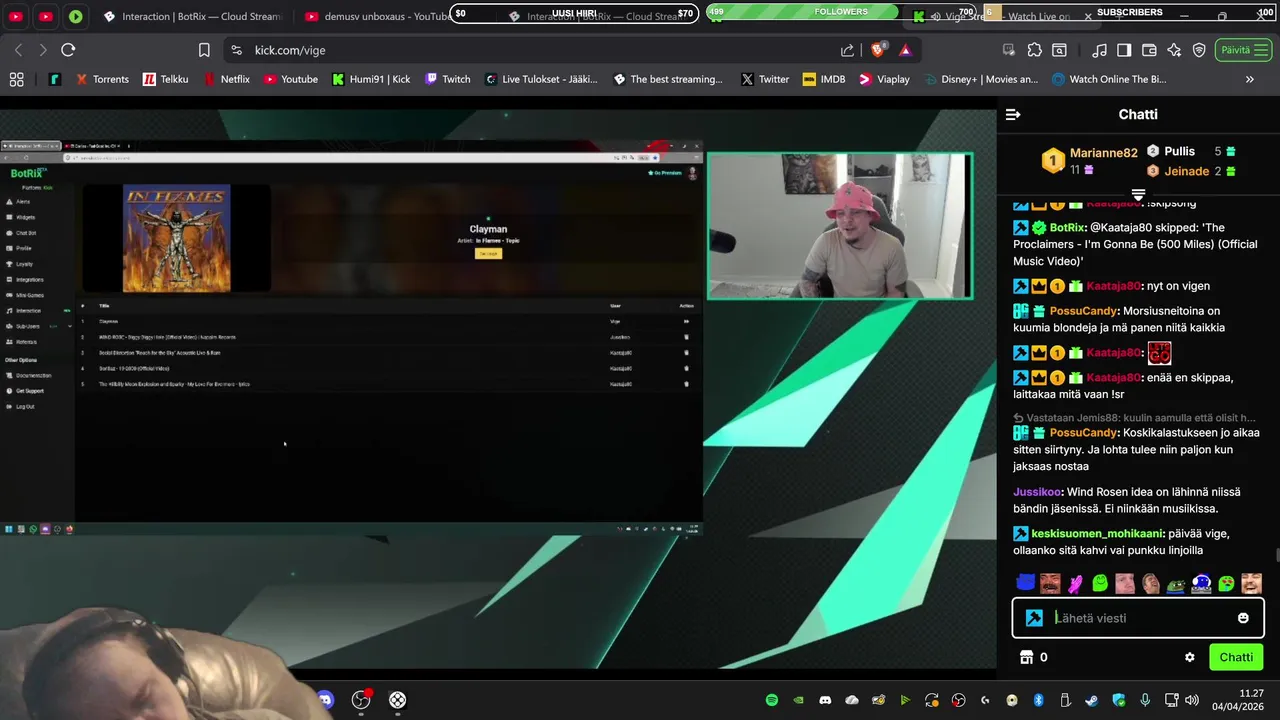Open the Twitch bookmark

pos(447,79)
